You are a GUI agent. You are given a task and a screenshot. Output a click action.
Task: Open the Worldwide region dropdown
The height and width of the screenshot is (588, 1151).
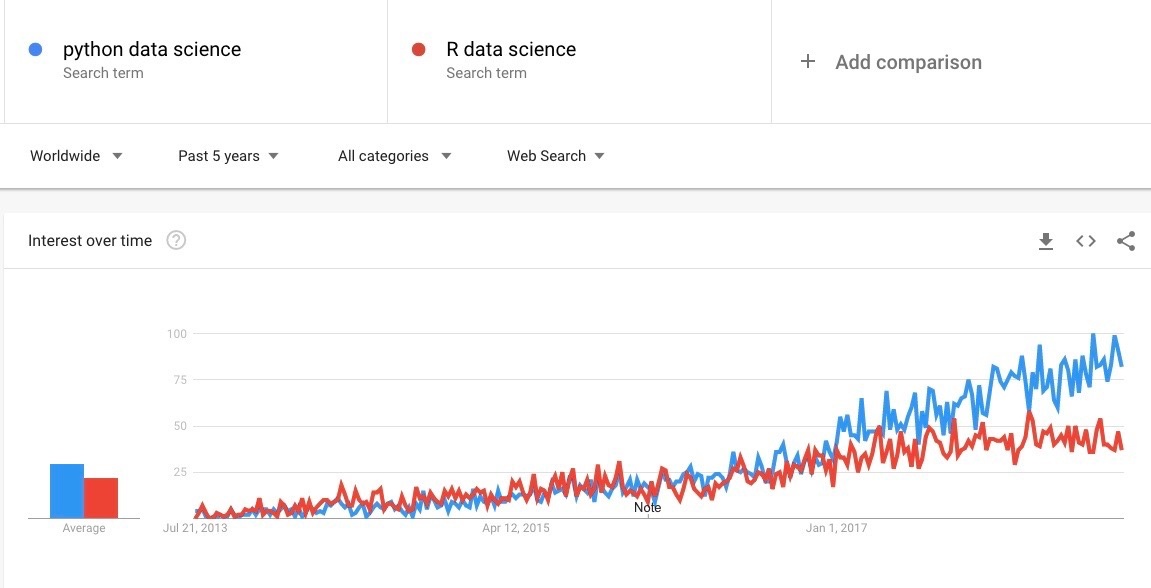(x=75, y=156)
